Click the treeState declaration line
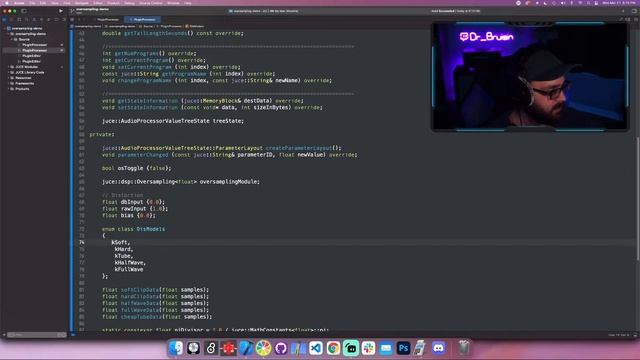The image size is (640, 360). [x=173, y=121]
